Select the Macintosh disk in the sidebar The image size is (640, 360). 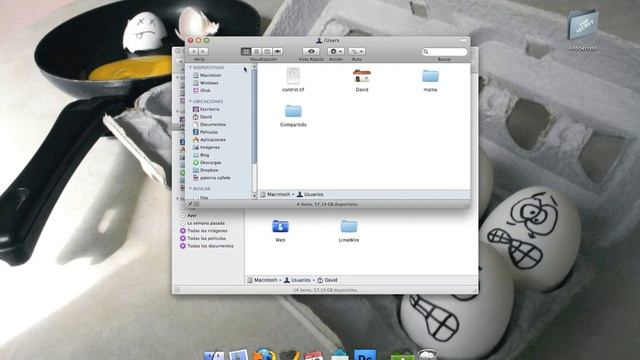click(x=207, y=75)
